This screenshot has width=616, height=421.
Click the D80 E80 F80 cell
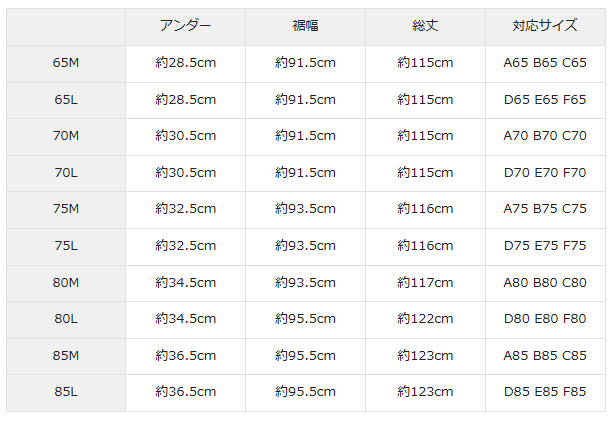(545, 319)
